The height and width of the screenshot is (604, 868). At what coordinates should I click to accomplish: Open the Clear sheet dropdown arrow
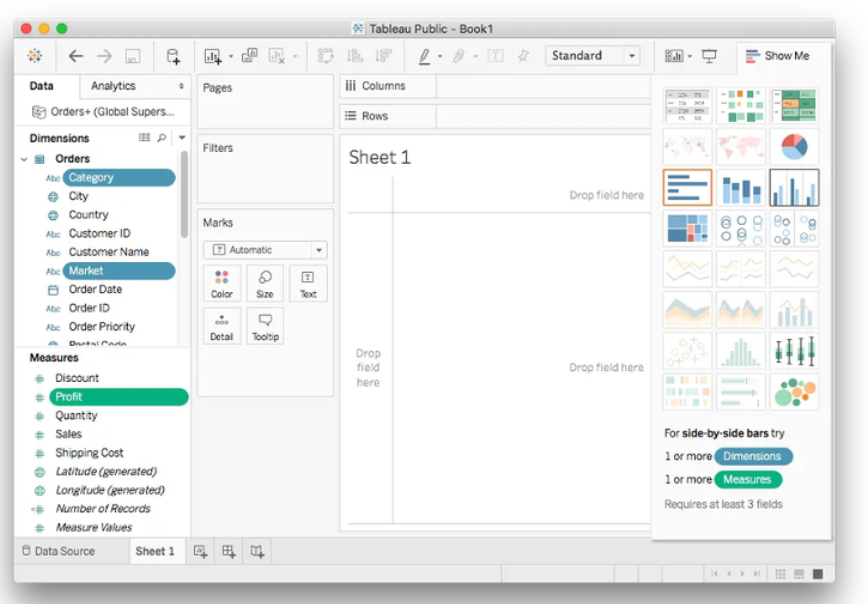click(x=295, y=56)
